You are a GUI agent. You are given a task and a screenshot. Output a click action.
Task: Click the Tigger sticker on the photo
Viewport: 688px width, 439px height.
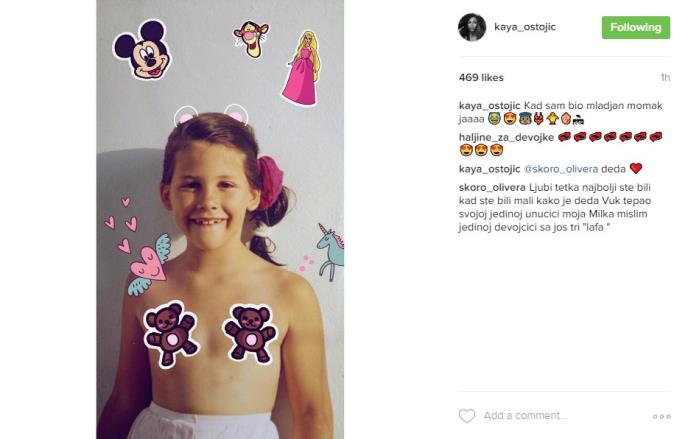click(x=251, y=39)
